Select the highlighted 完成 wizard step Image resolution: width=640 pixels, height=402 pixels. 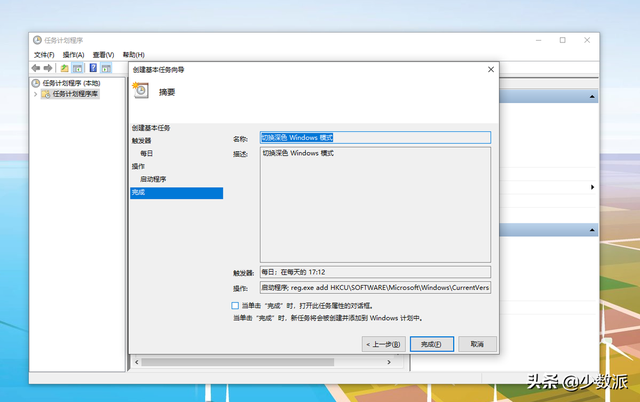(176, 193)
